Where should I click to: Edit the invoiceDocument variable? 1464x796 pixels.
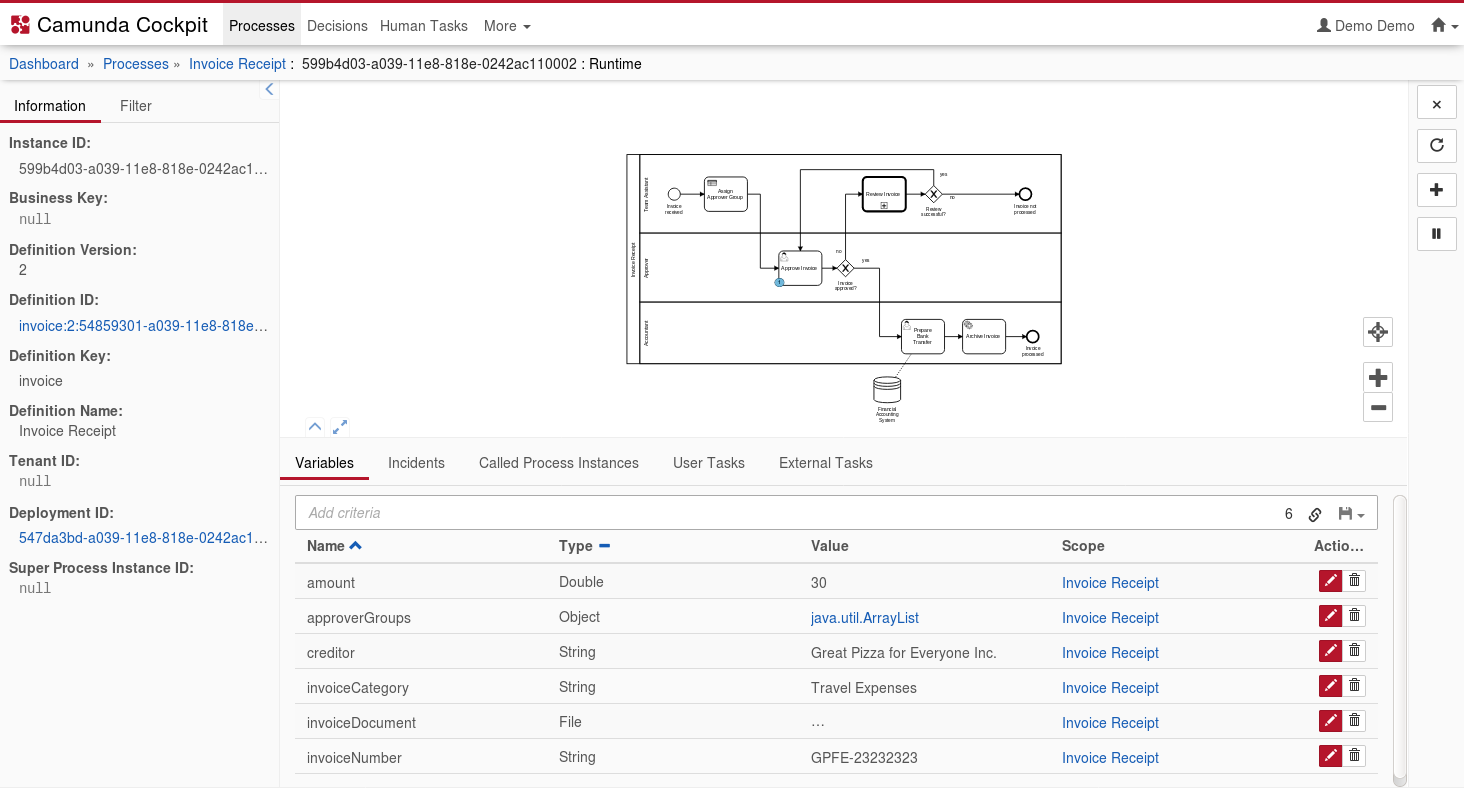pos(1330,721)
